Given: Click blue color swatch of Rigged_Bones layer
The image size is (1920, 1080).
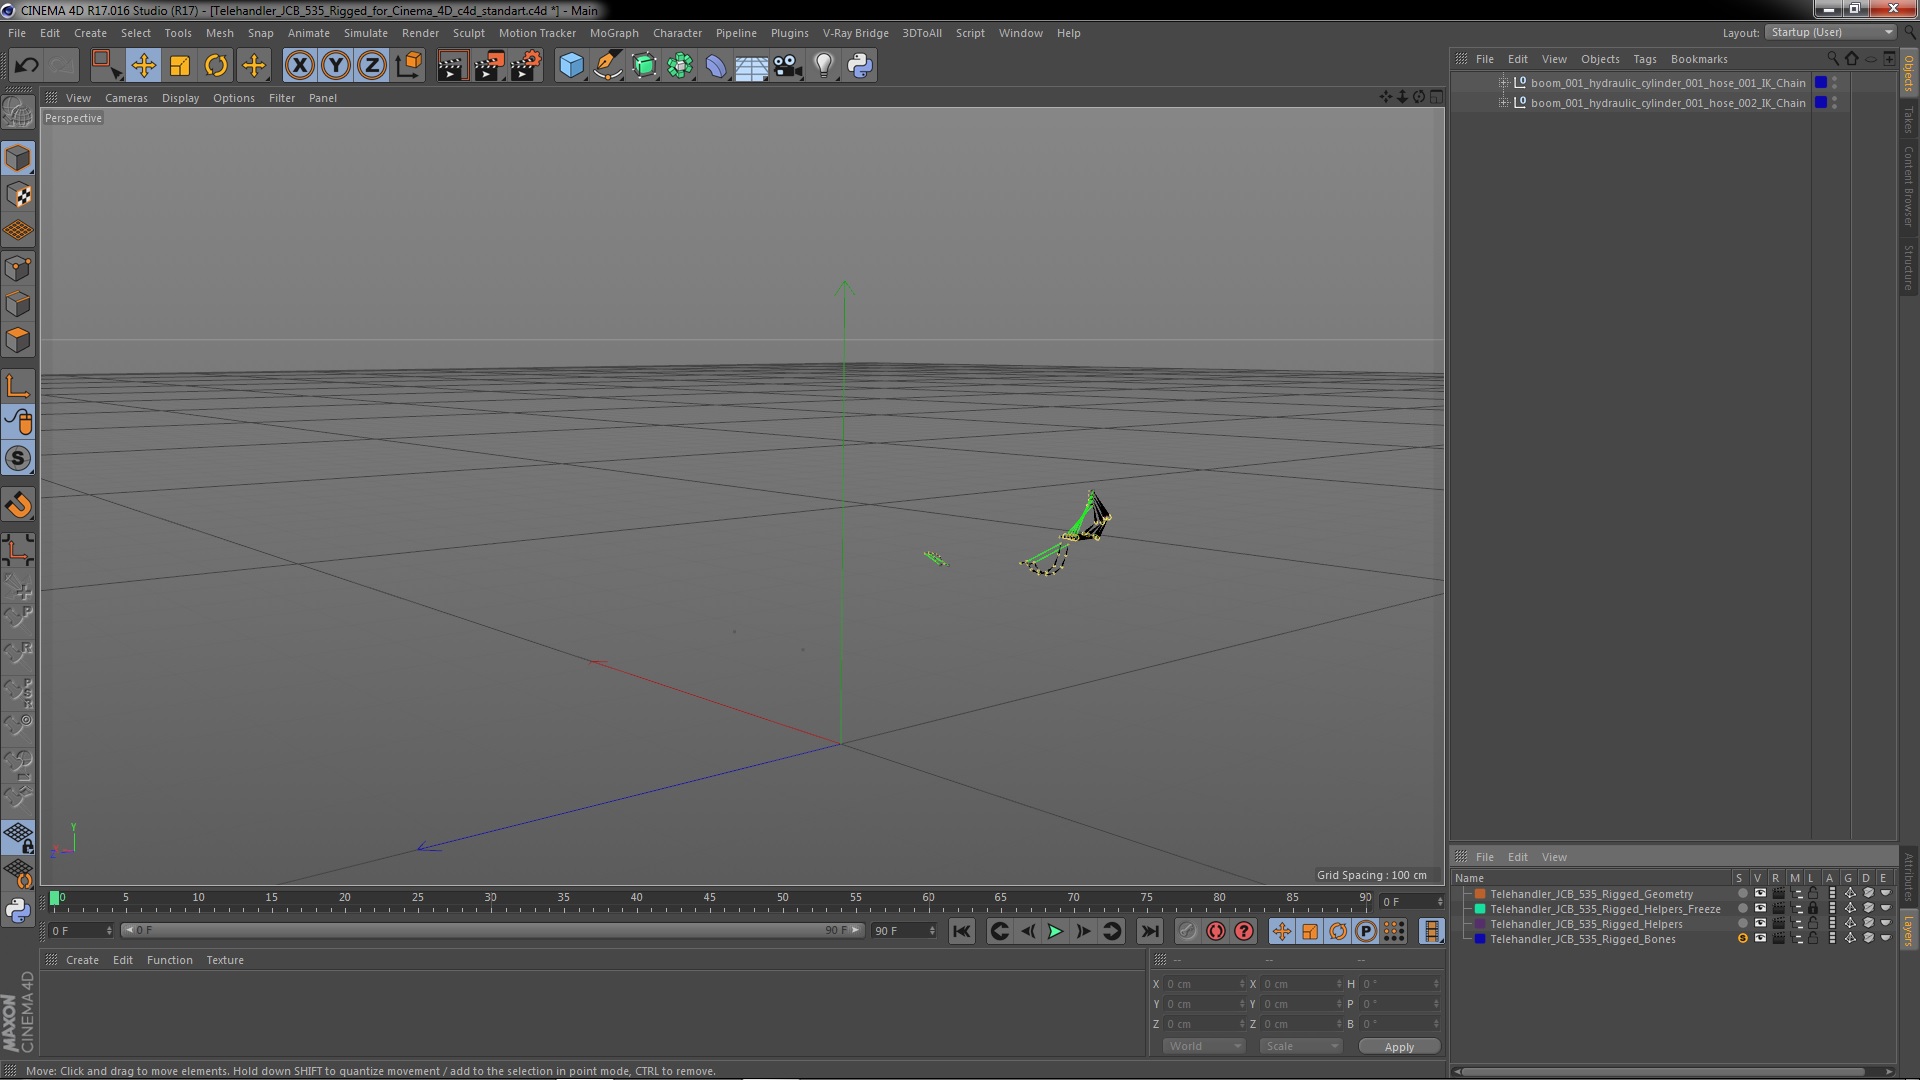Looking at the screenshot, I should tap(1480, 939).
